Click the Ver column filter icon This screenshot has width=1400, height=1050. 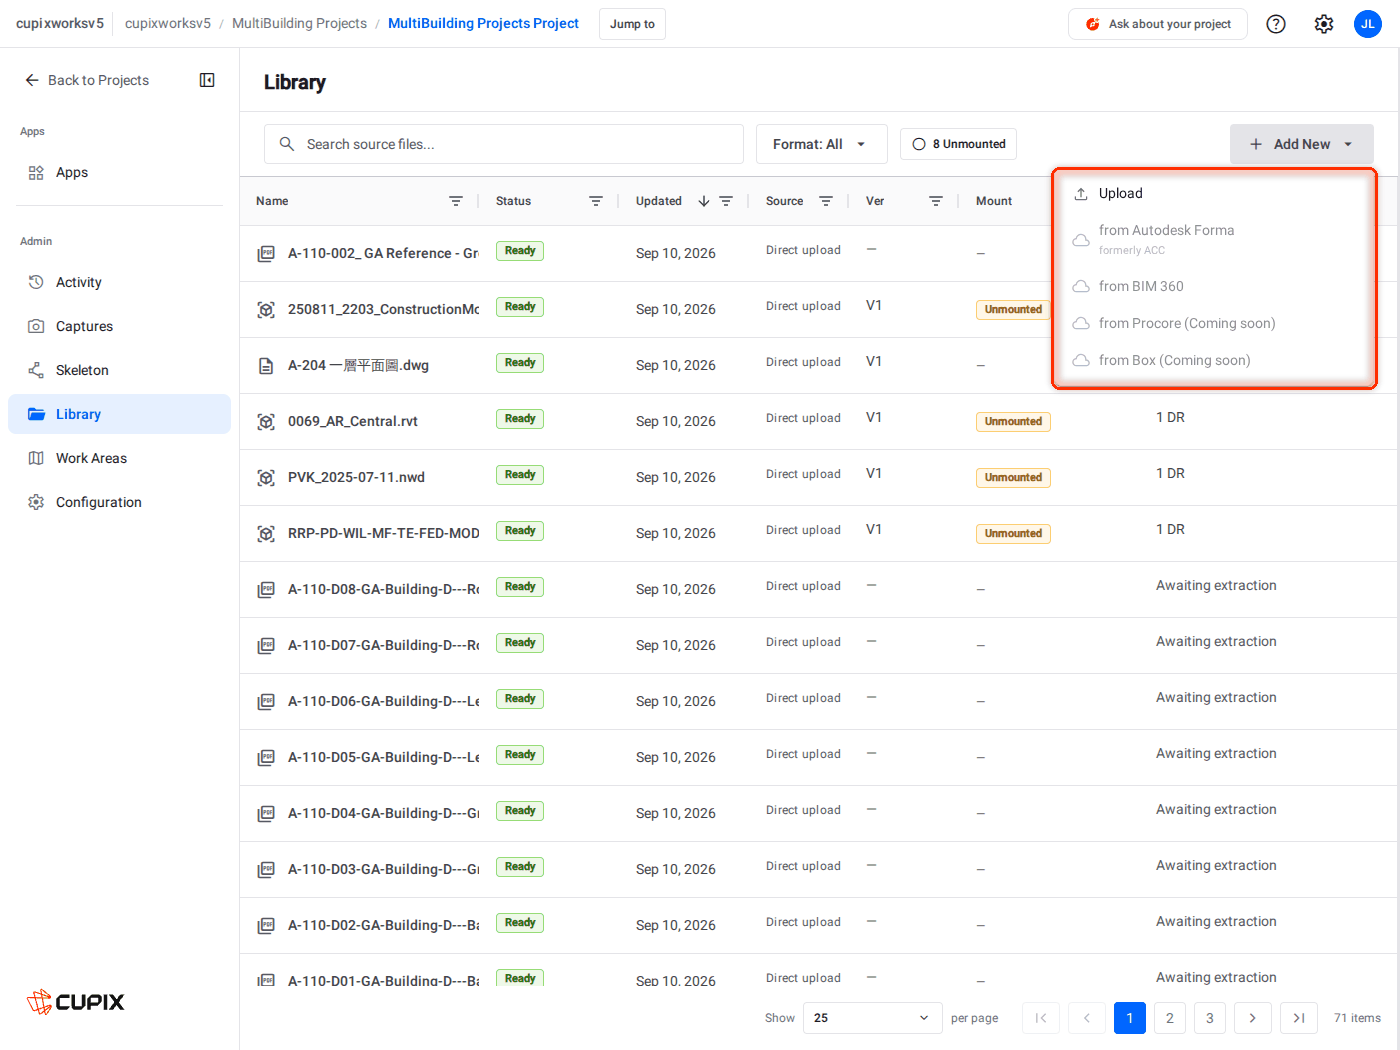coord(936,201)
